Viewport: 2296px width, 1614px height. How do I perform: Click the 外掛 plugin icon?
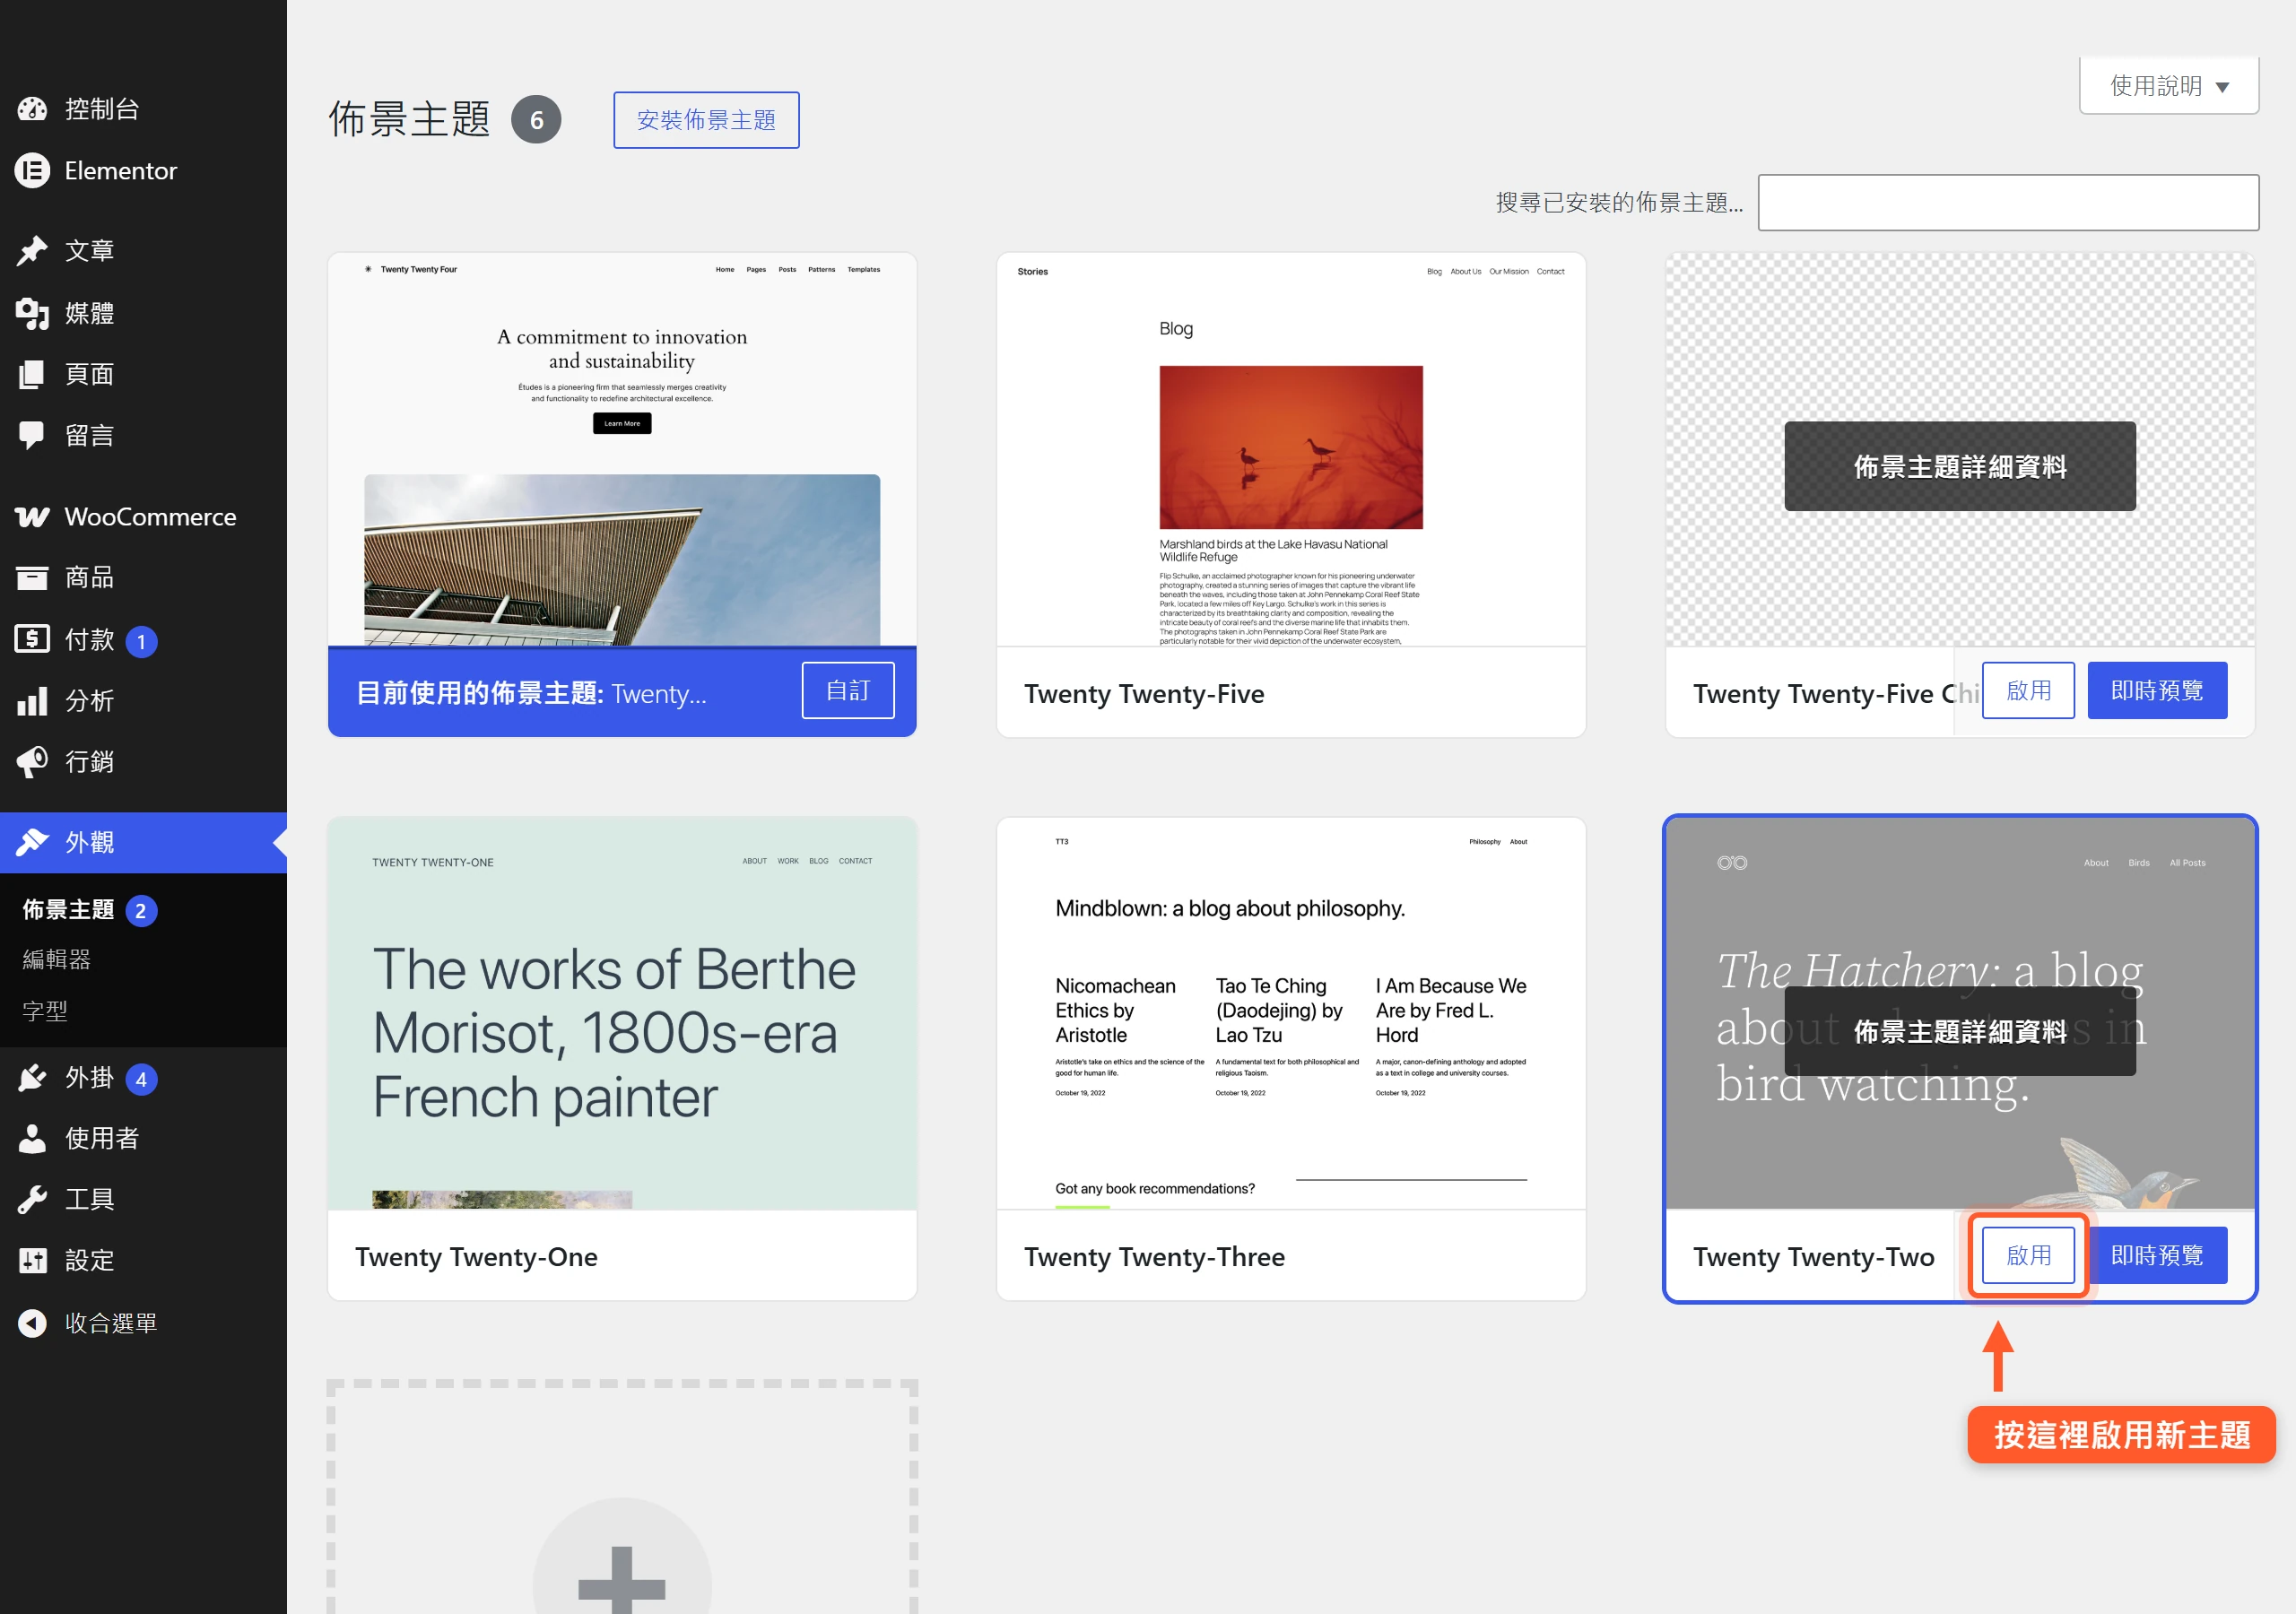32,1078
